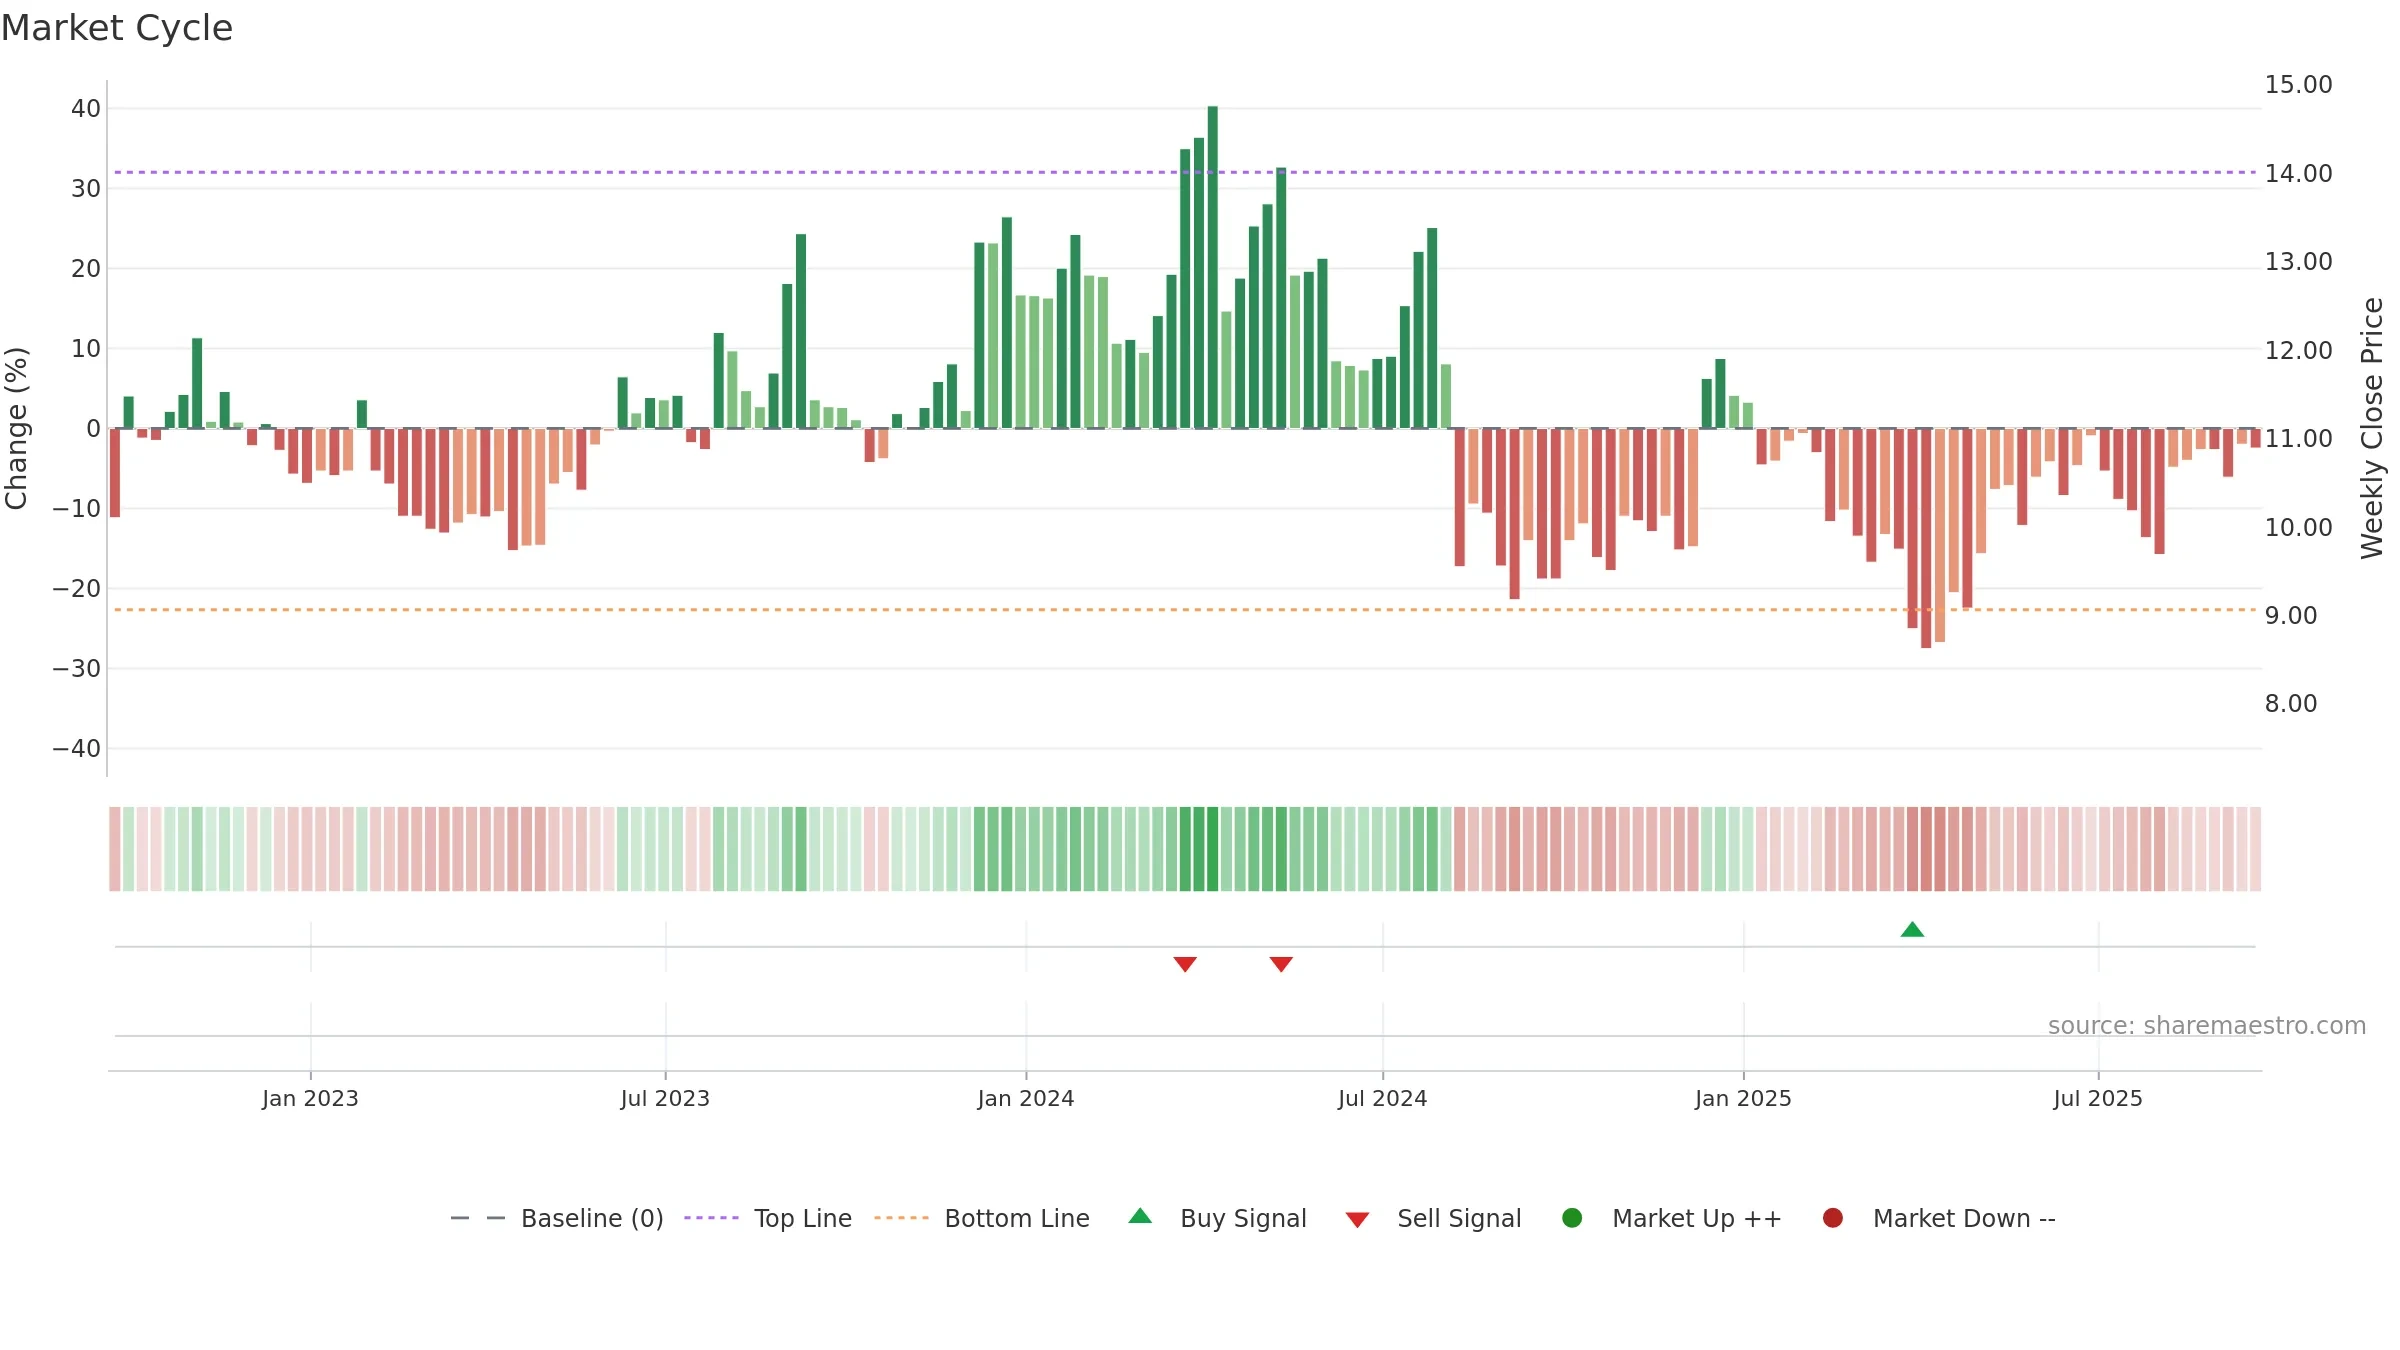Viewport: 2400px width, 1350px height.
Task: Click the Market Cycle chart title
Action: point(117,28)
